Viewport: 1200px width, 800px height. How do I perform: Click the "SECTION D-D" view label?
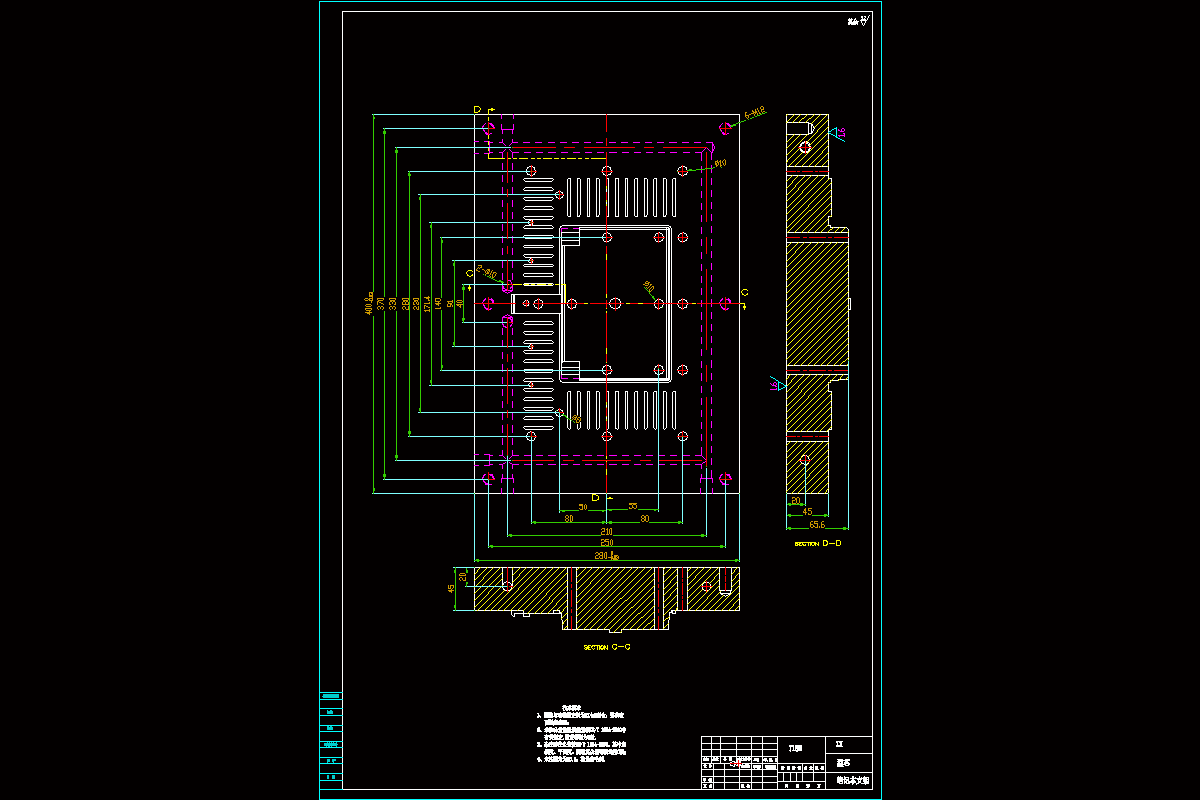click(818, 544)
